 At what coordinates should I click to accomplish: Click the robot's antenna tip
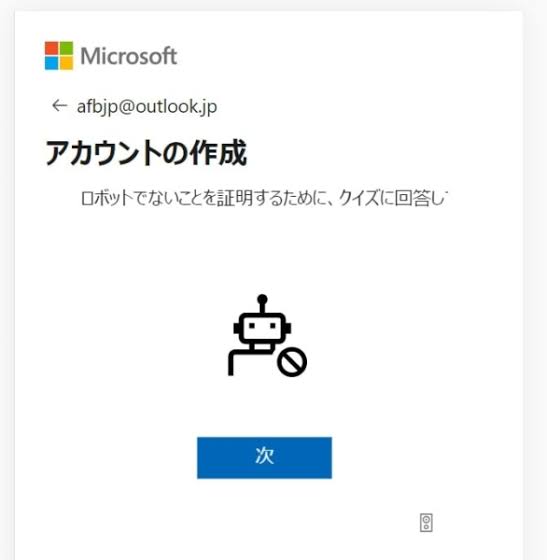(262, 299)
